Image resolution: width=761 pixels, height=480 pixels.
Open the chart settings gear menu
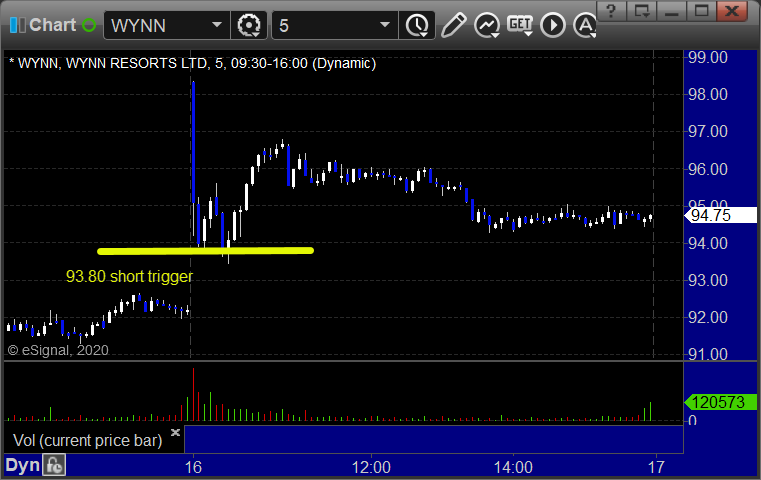249,25
